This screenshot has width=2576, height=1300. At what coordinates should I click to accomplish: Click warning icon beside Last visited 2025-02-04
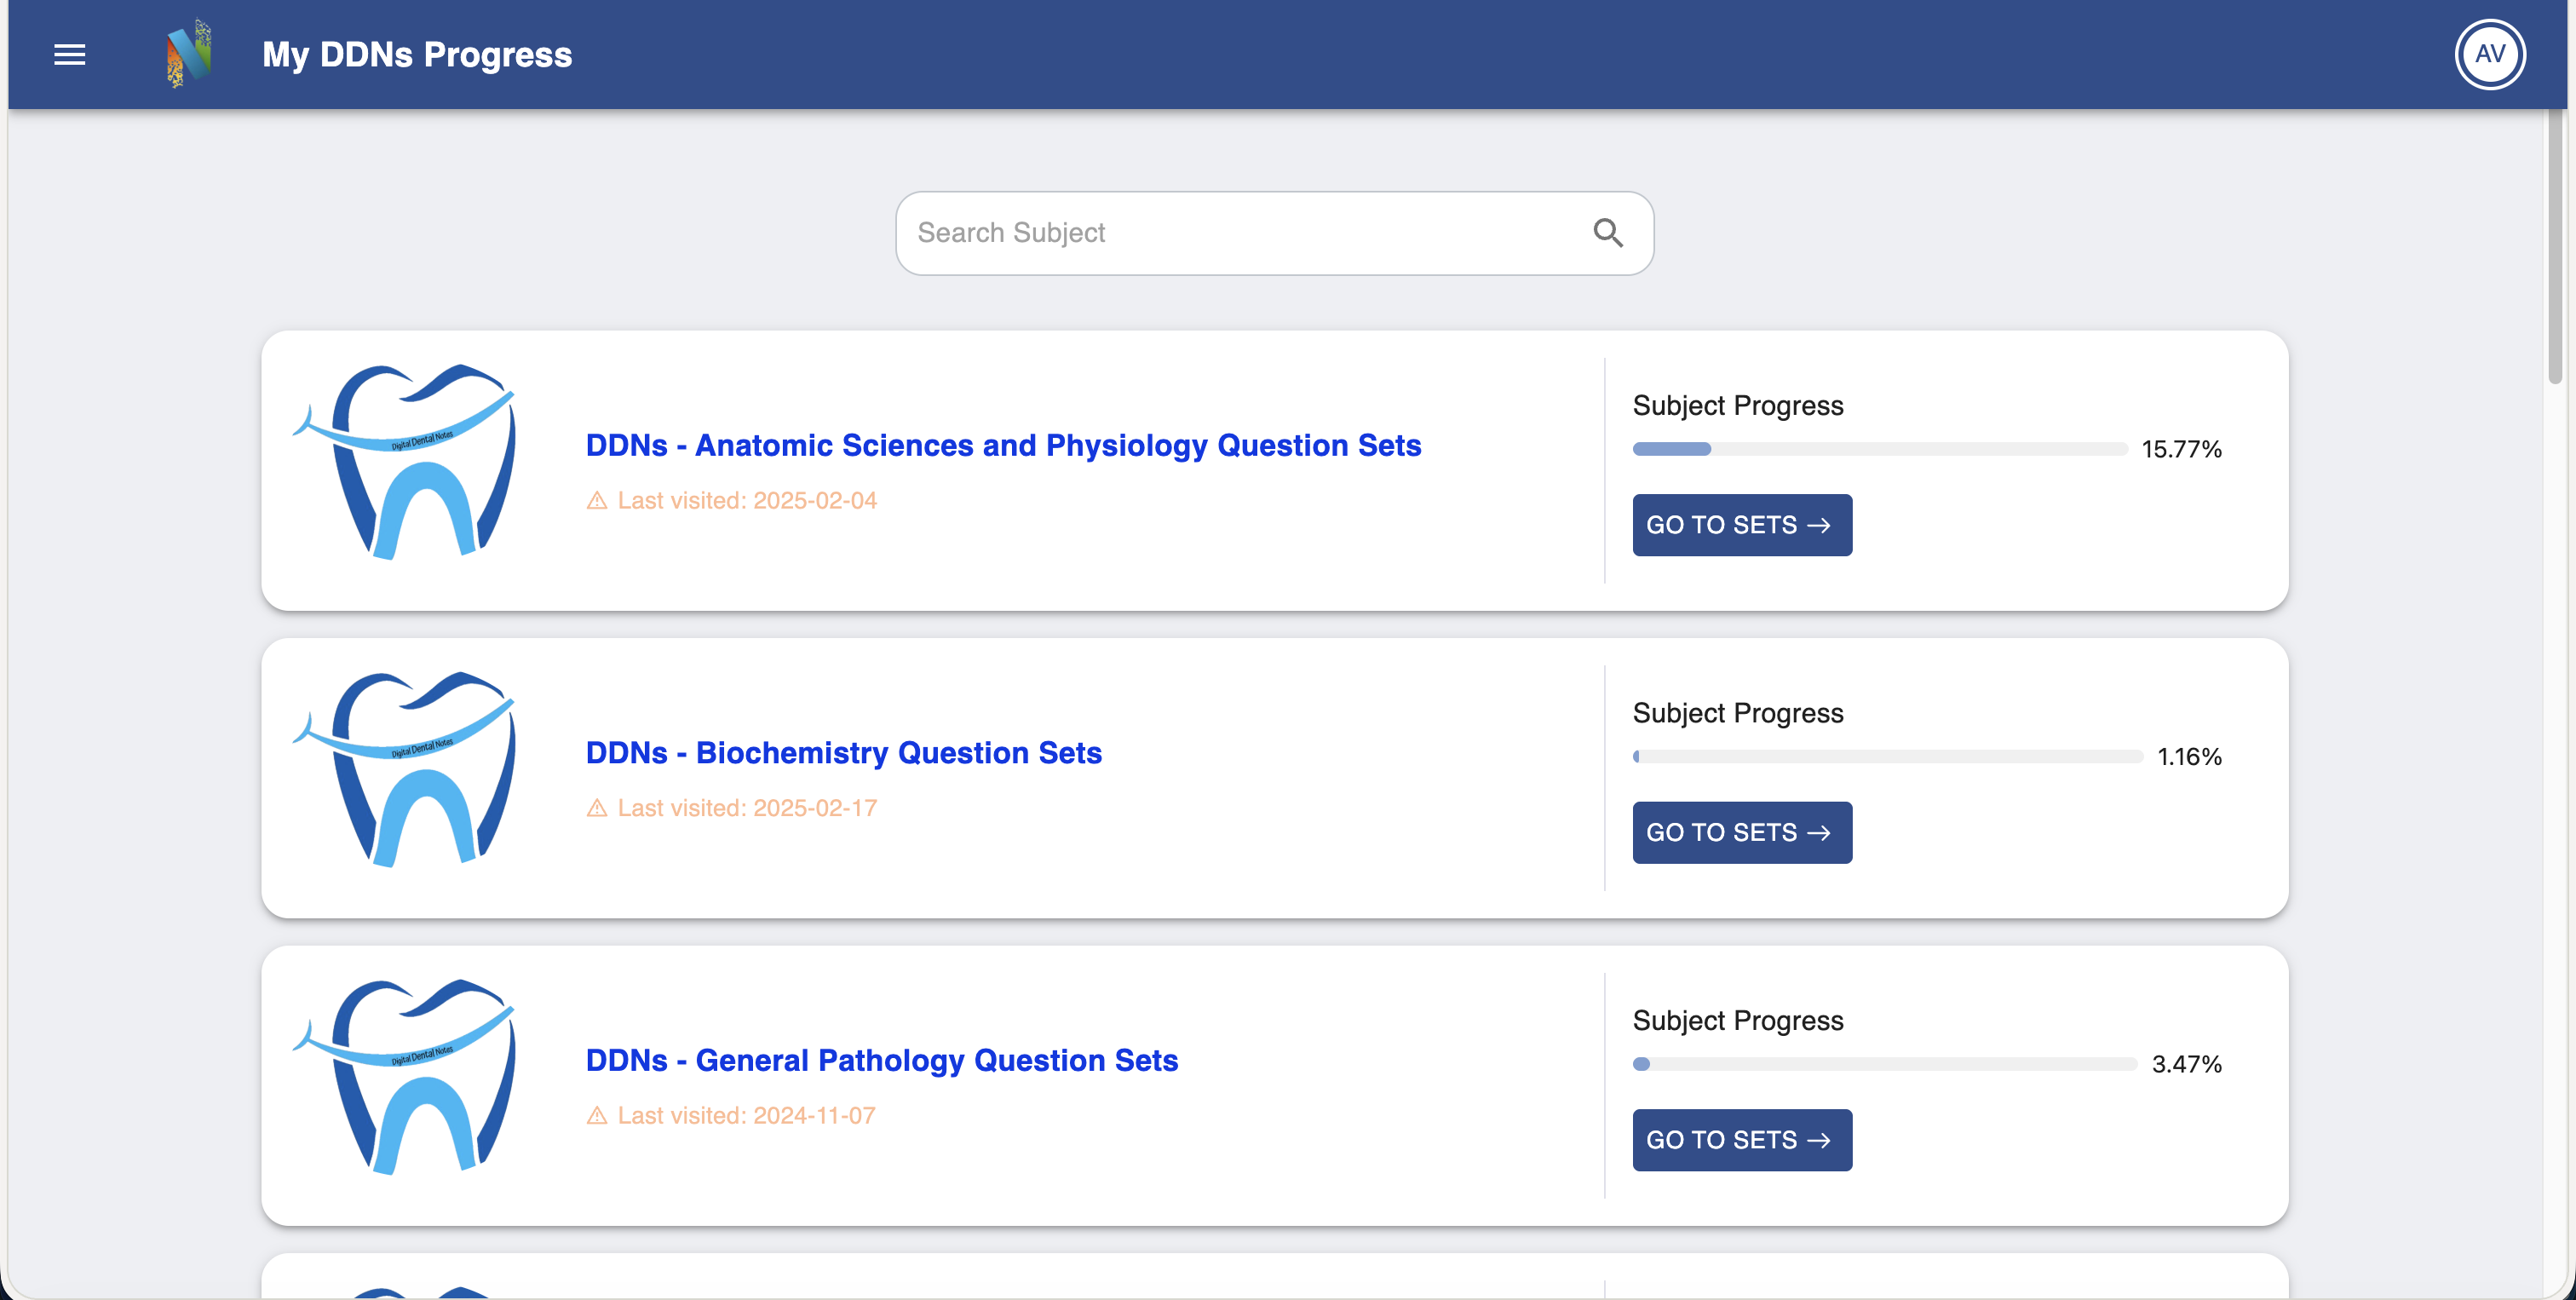597,501
